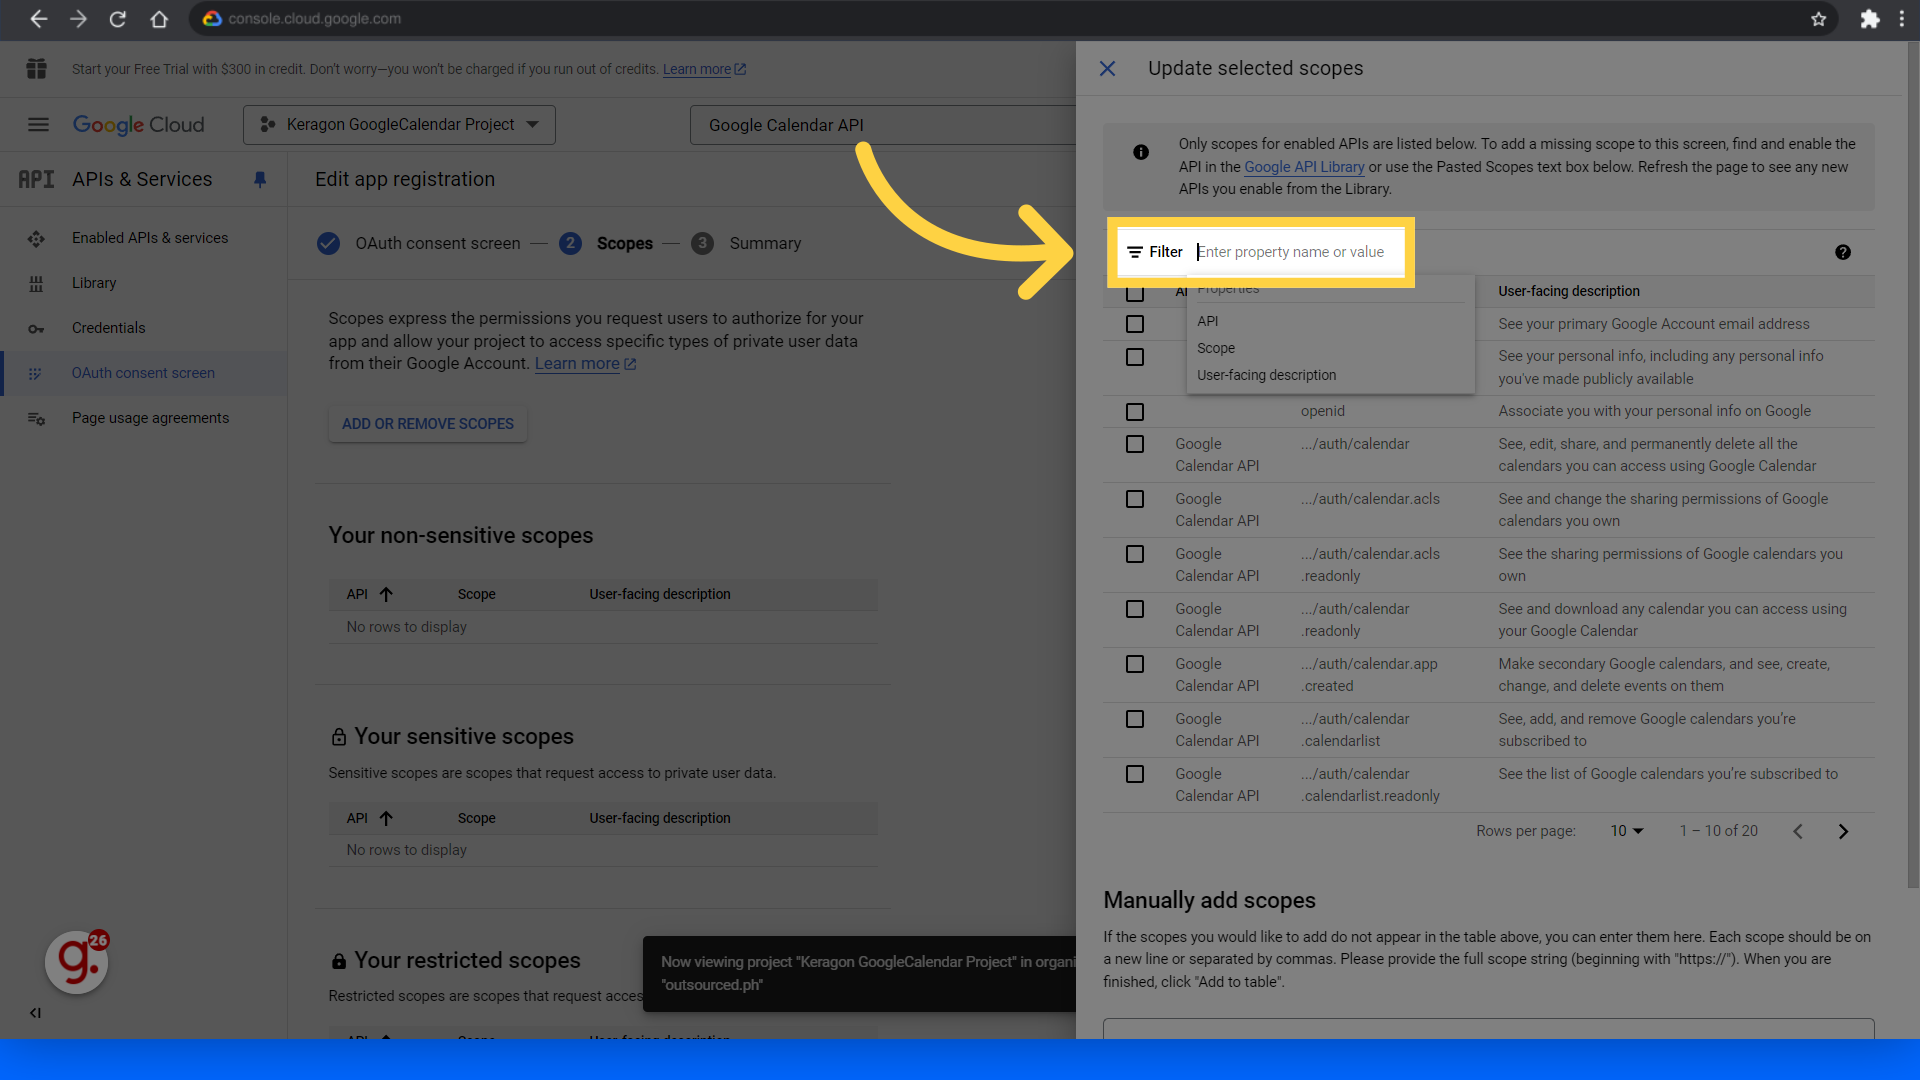Bookmark this page with the star icon
The width and height of the screenshot is (1920, 1080).
point(1818,19)
